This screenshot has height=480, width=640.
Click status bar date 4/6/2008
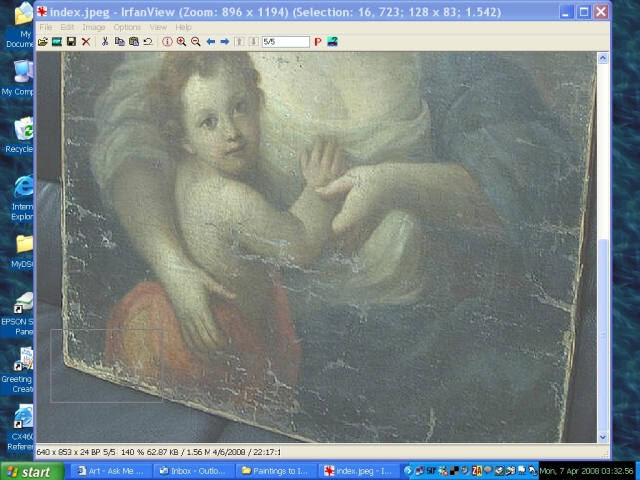[230, 452]
